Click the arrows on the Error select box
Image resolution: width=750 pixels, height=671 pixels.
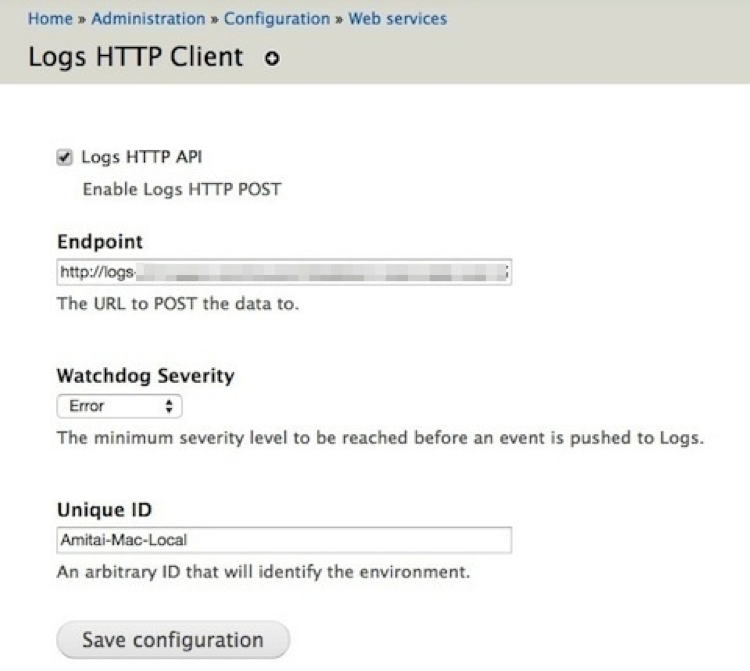pos(169,406)
